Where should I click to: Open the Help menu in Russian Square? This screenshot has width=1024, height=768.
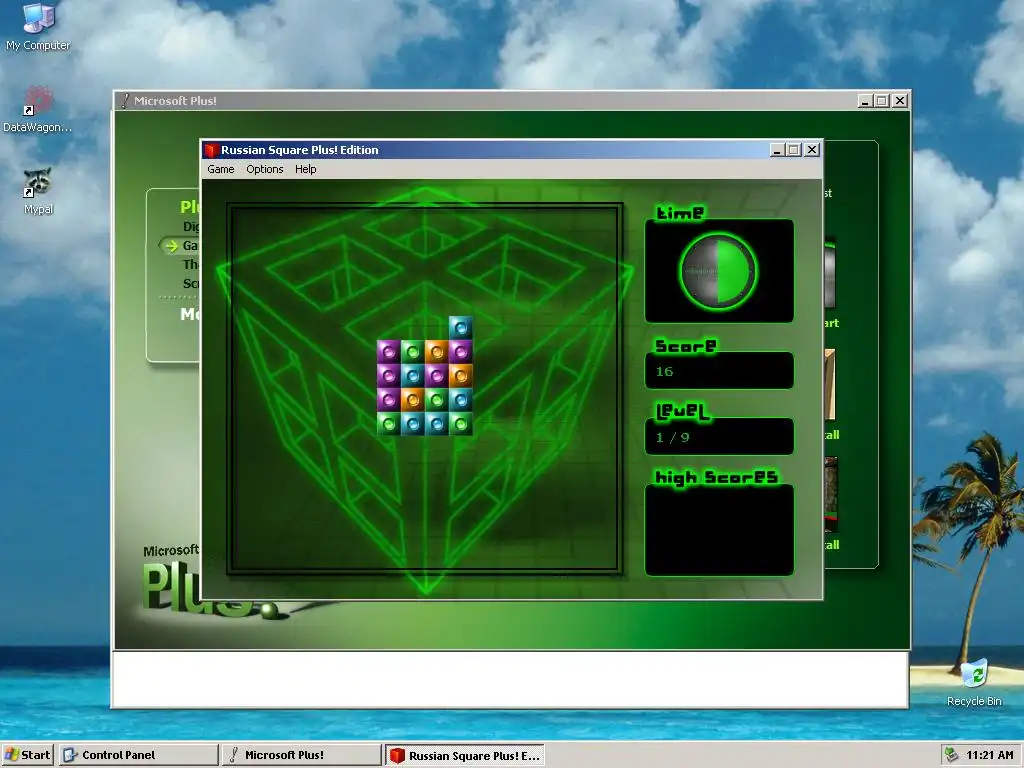coord(306,169)
